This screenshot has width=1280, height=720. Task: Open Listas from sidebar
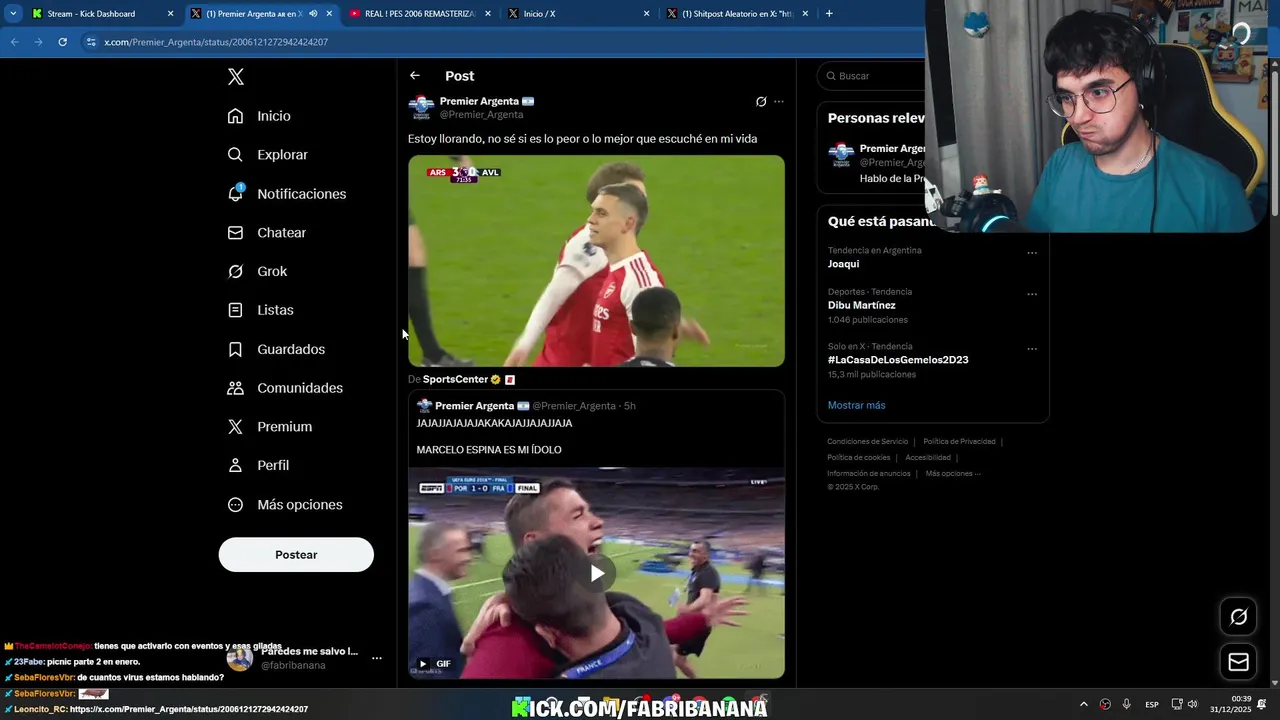click(x=260, y=310)
